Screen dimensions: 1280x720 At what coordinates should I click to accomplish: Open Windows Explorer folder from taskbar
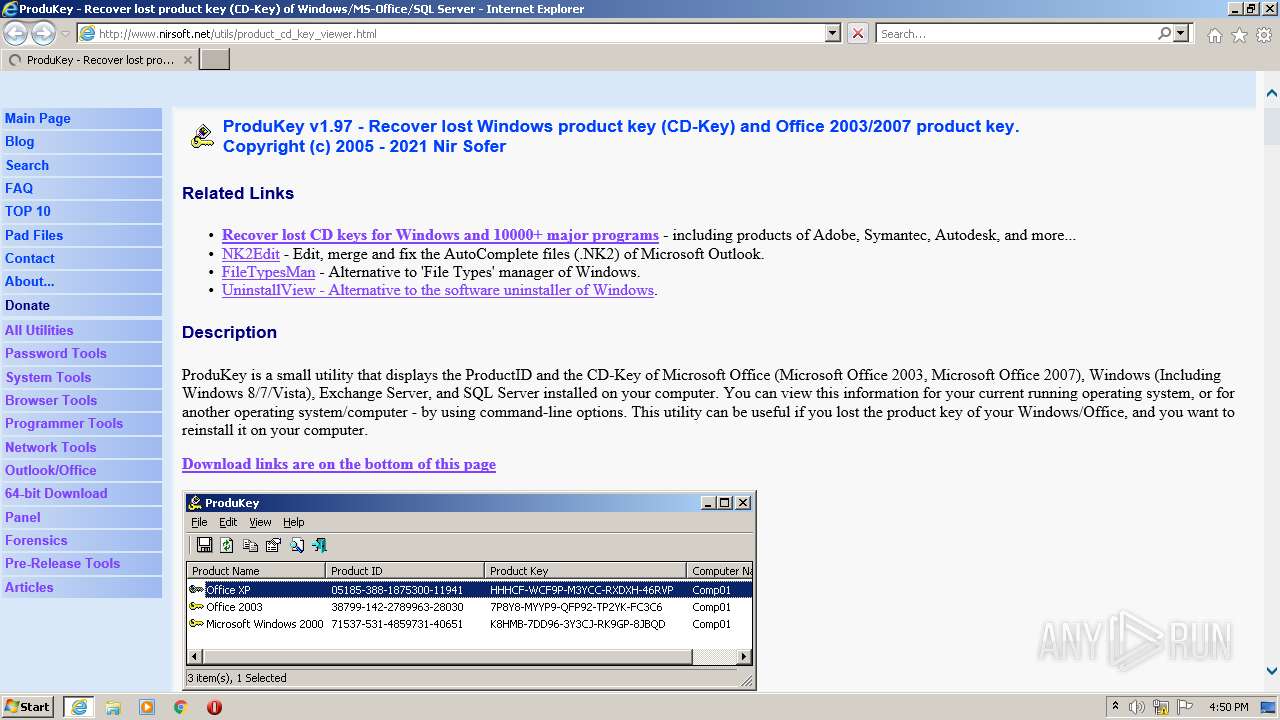point(113,707)
